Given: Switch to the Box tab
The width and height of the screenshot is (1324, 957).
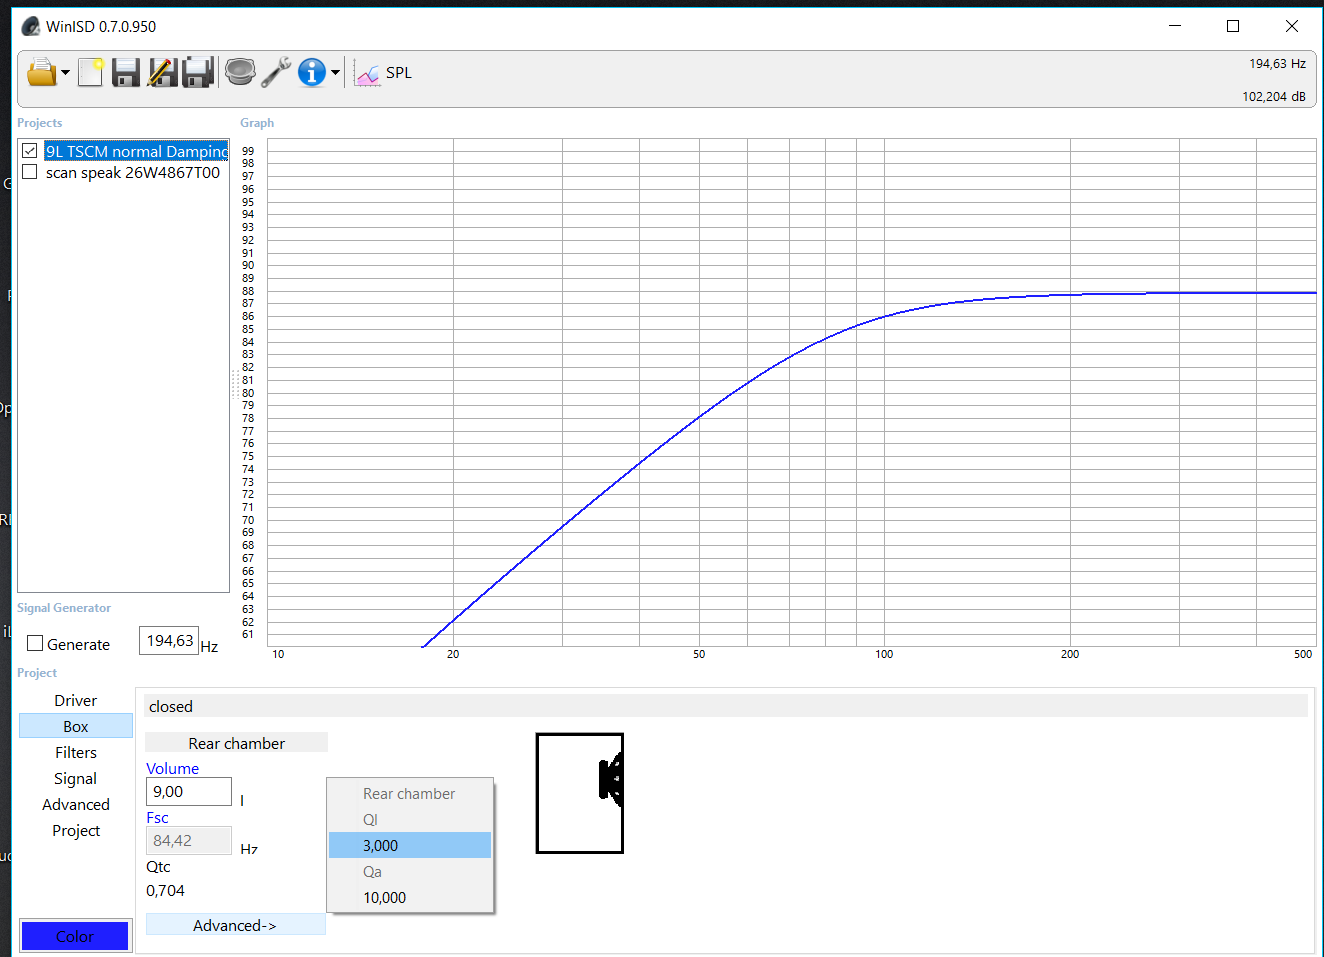Looking at the screenshot, I should (76, 726).
